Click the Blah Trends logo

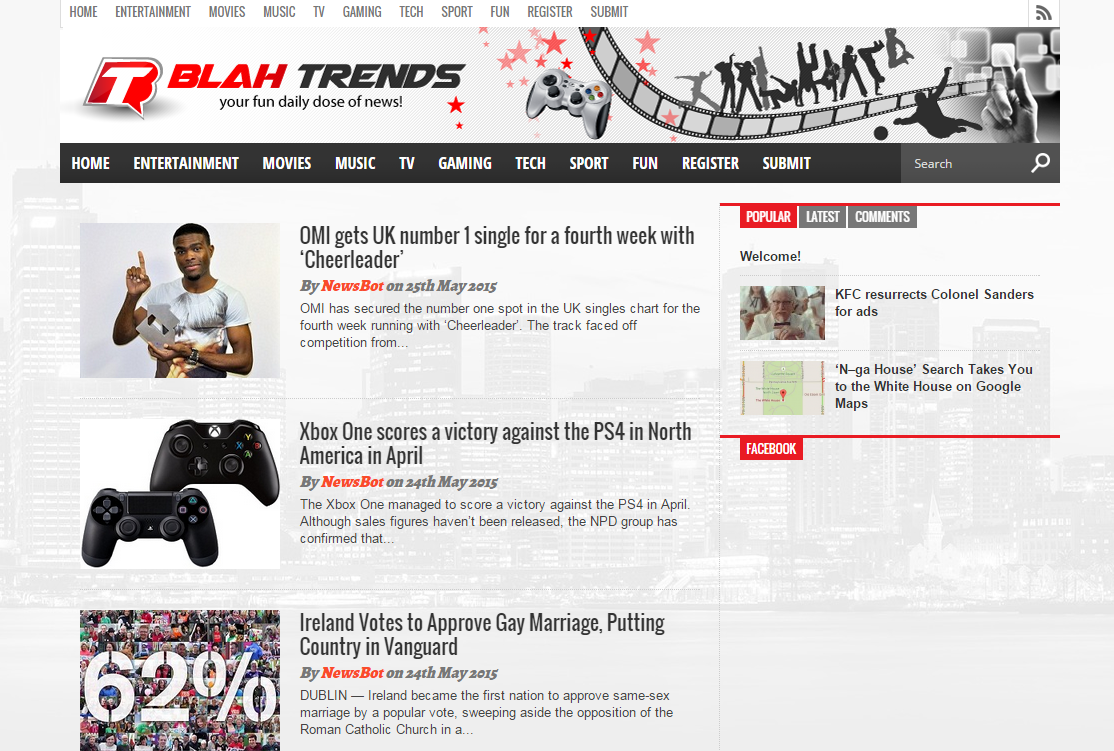(x=274, y=87)
